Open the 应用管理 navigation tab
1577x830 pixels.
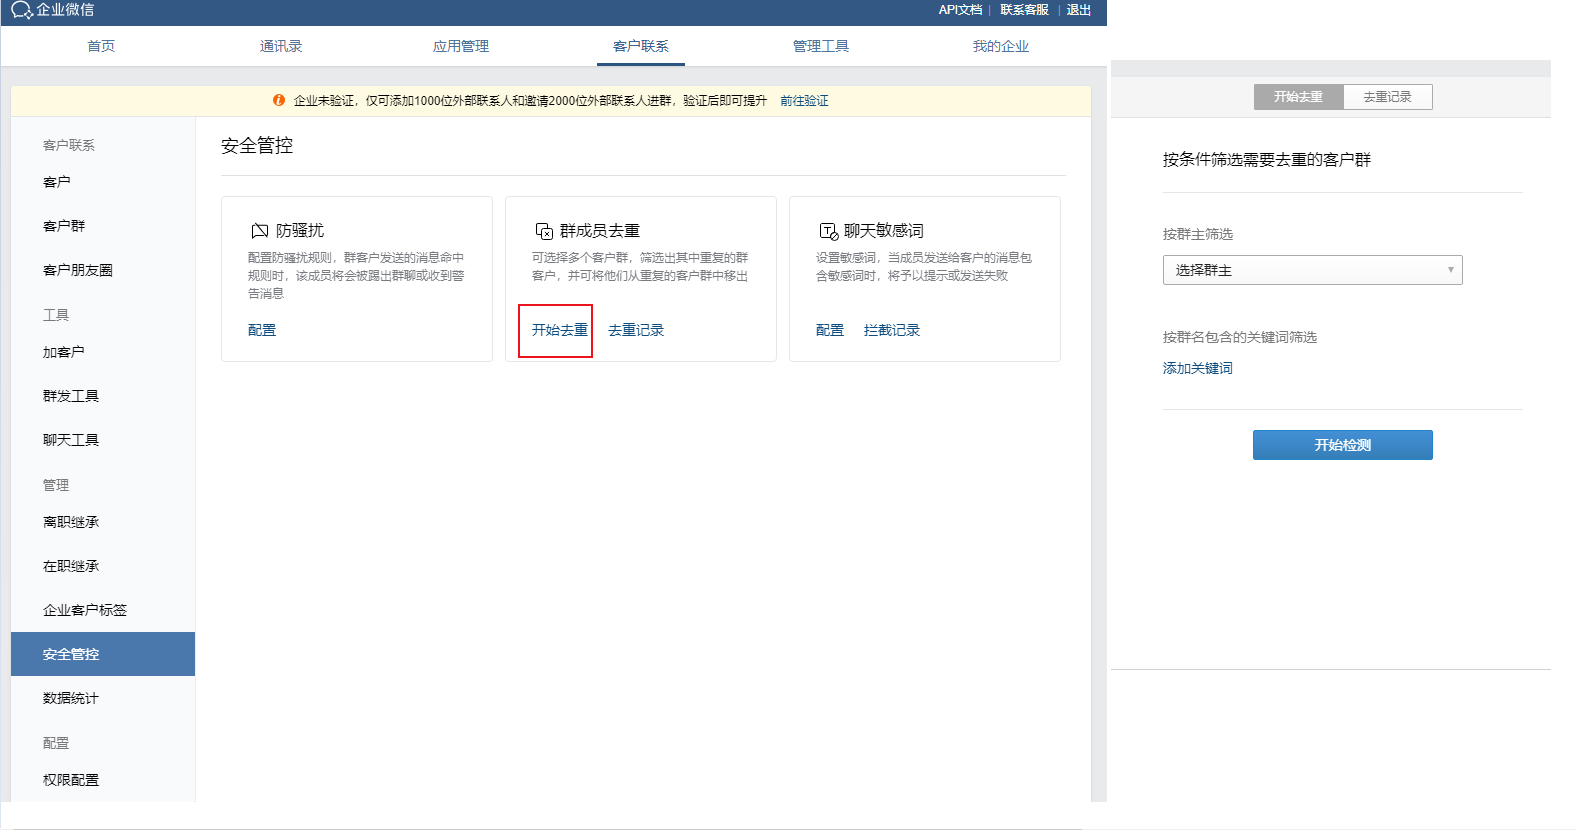(x=461, y=46)
